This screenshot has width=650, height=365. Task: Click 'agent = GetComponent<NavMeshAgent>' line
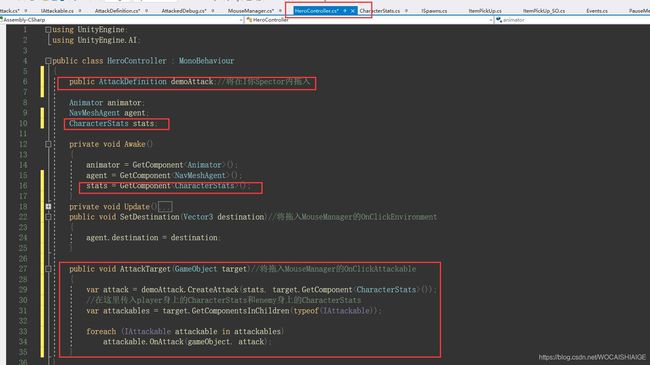tap(164, 175)
